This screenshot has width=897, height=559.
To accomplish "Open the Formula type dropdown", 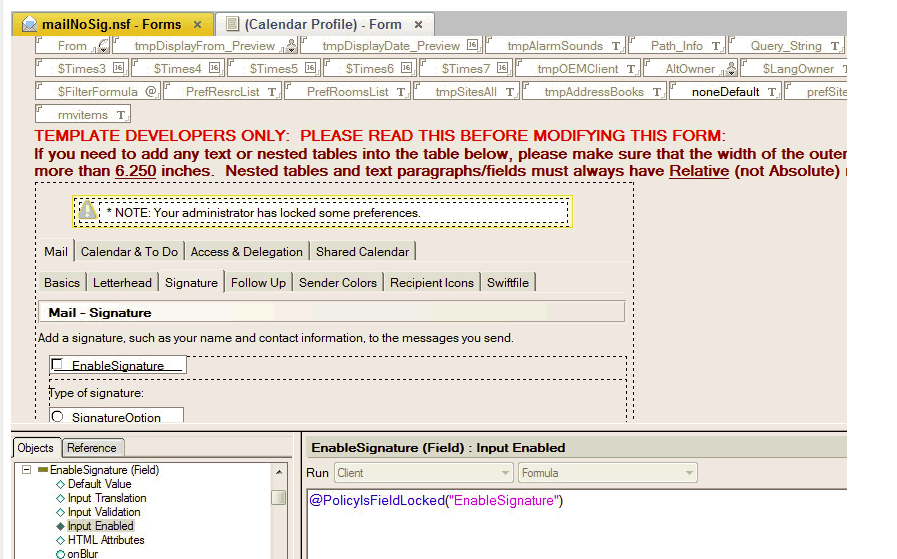I will 607,473.
